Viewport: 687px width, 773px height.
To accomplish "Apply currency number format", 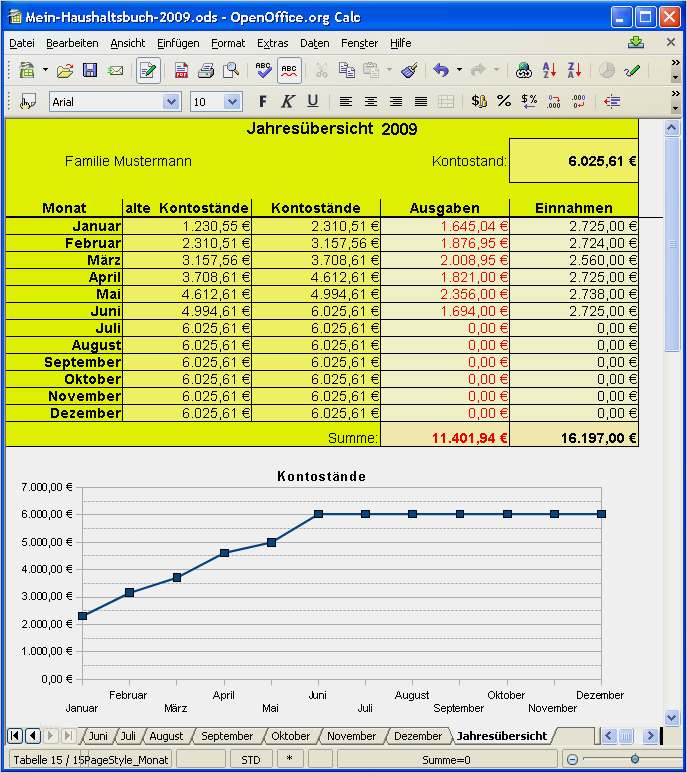I will pos(479,101).
